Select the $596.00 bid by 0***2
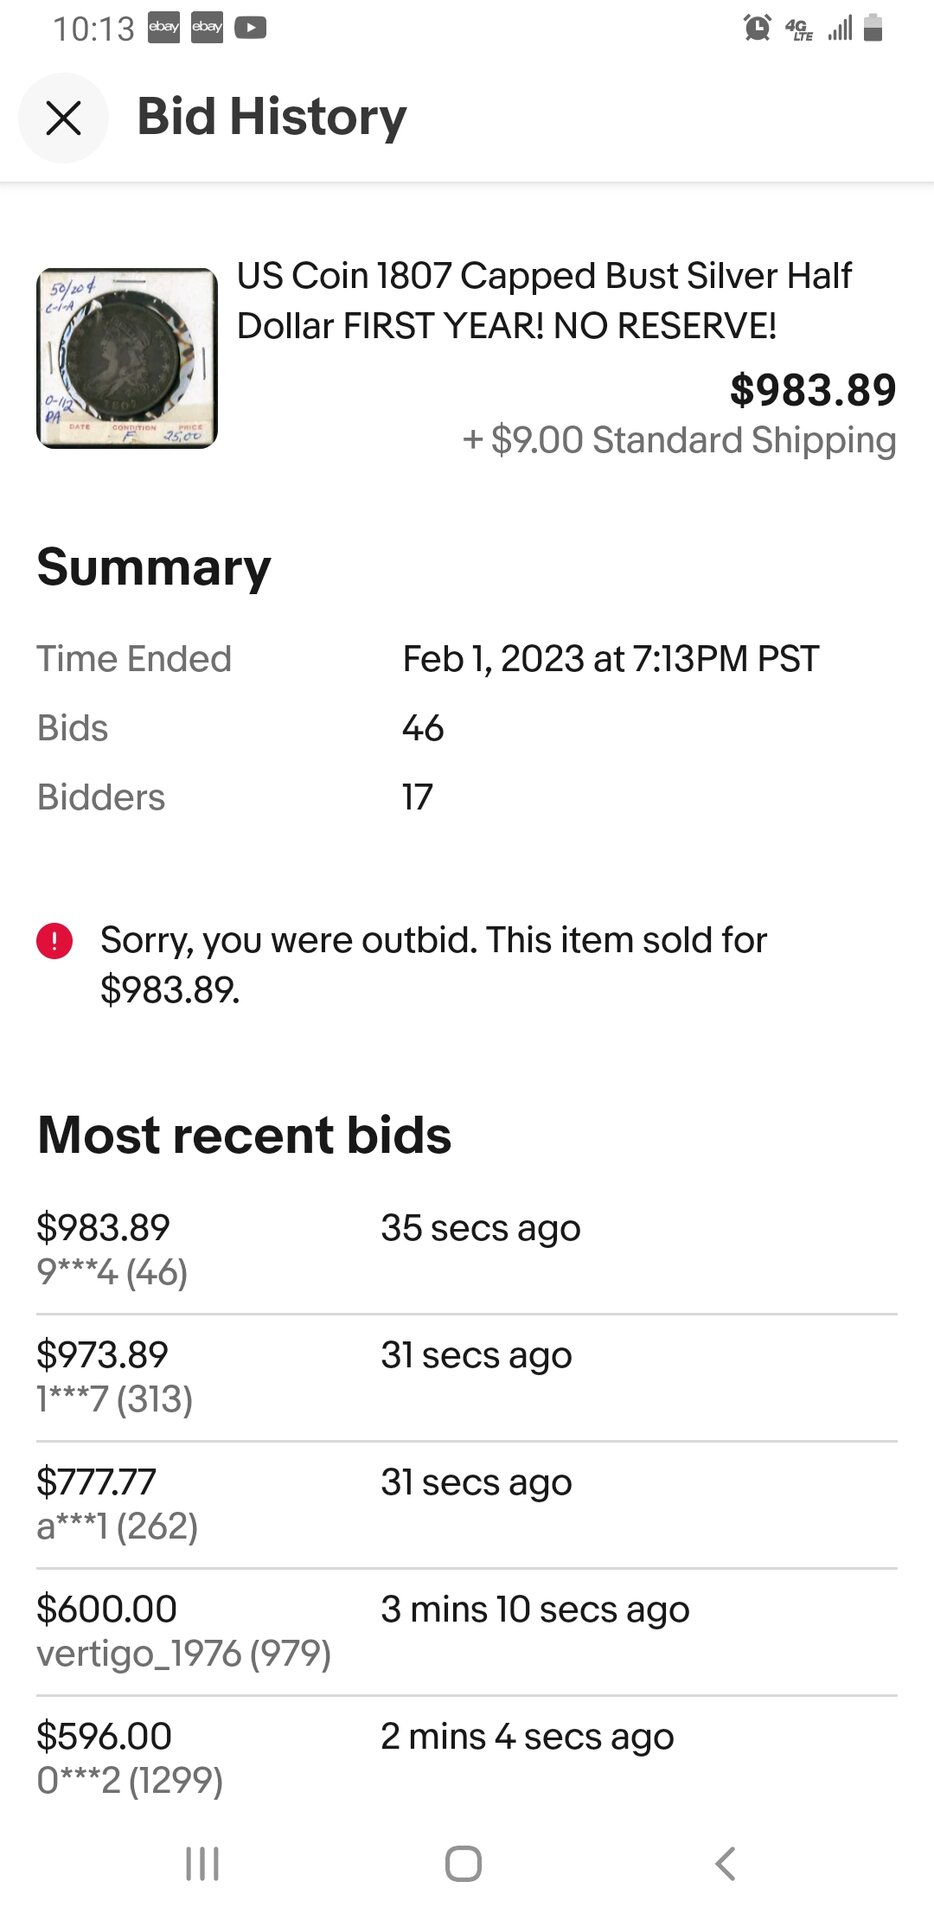 [466, 1758]
